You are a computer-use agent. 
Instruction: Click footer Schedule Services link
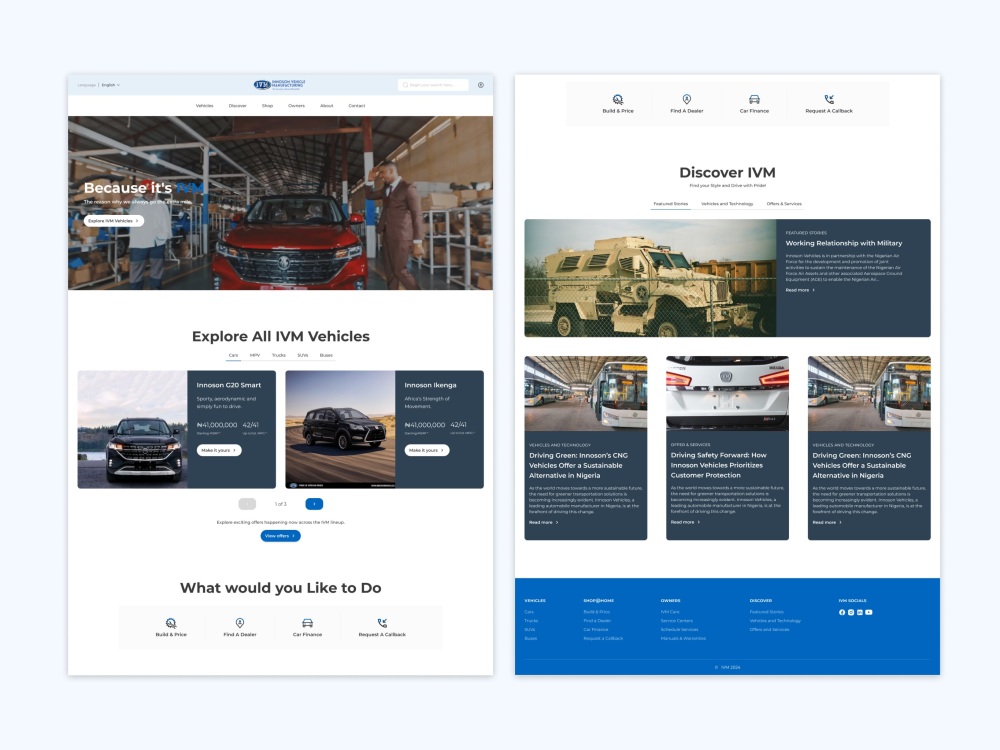coord(680,630)
